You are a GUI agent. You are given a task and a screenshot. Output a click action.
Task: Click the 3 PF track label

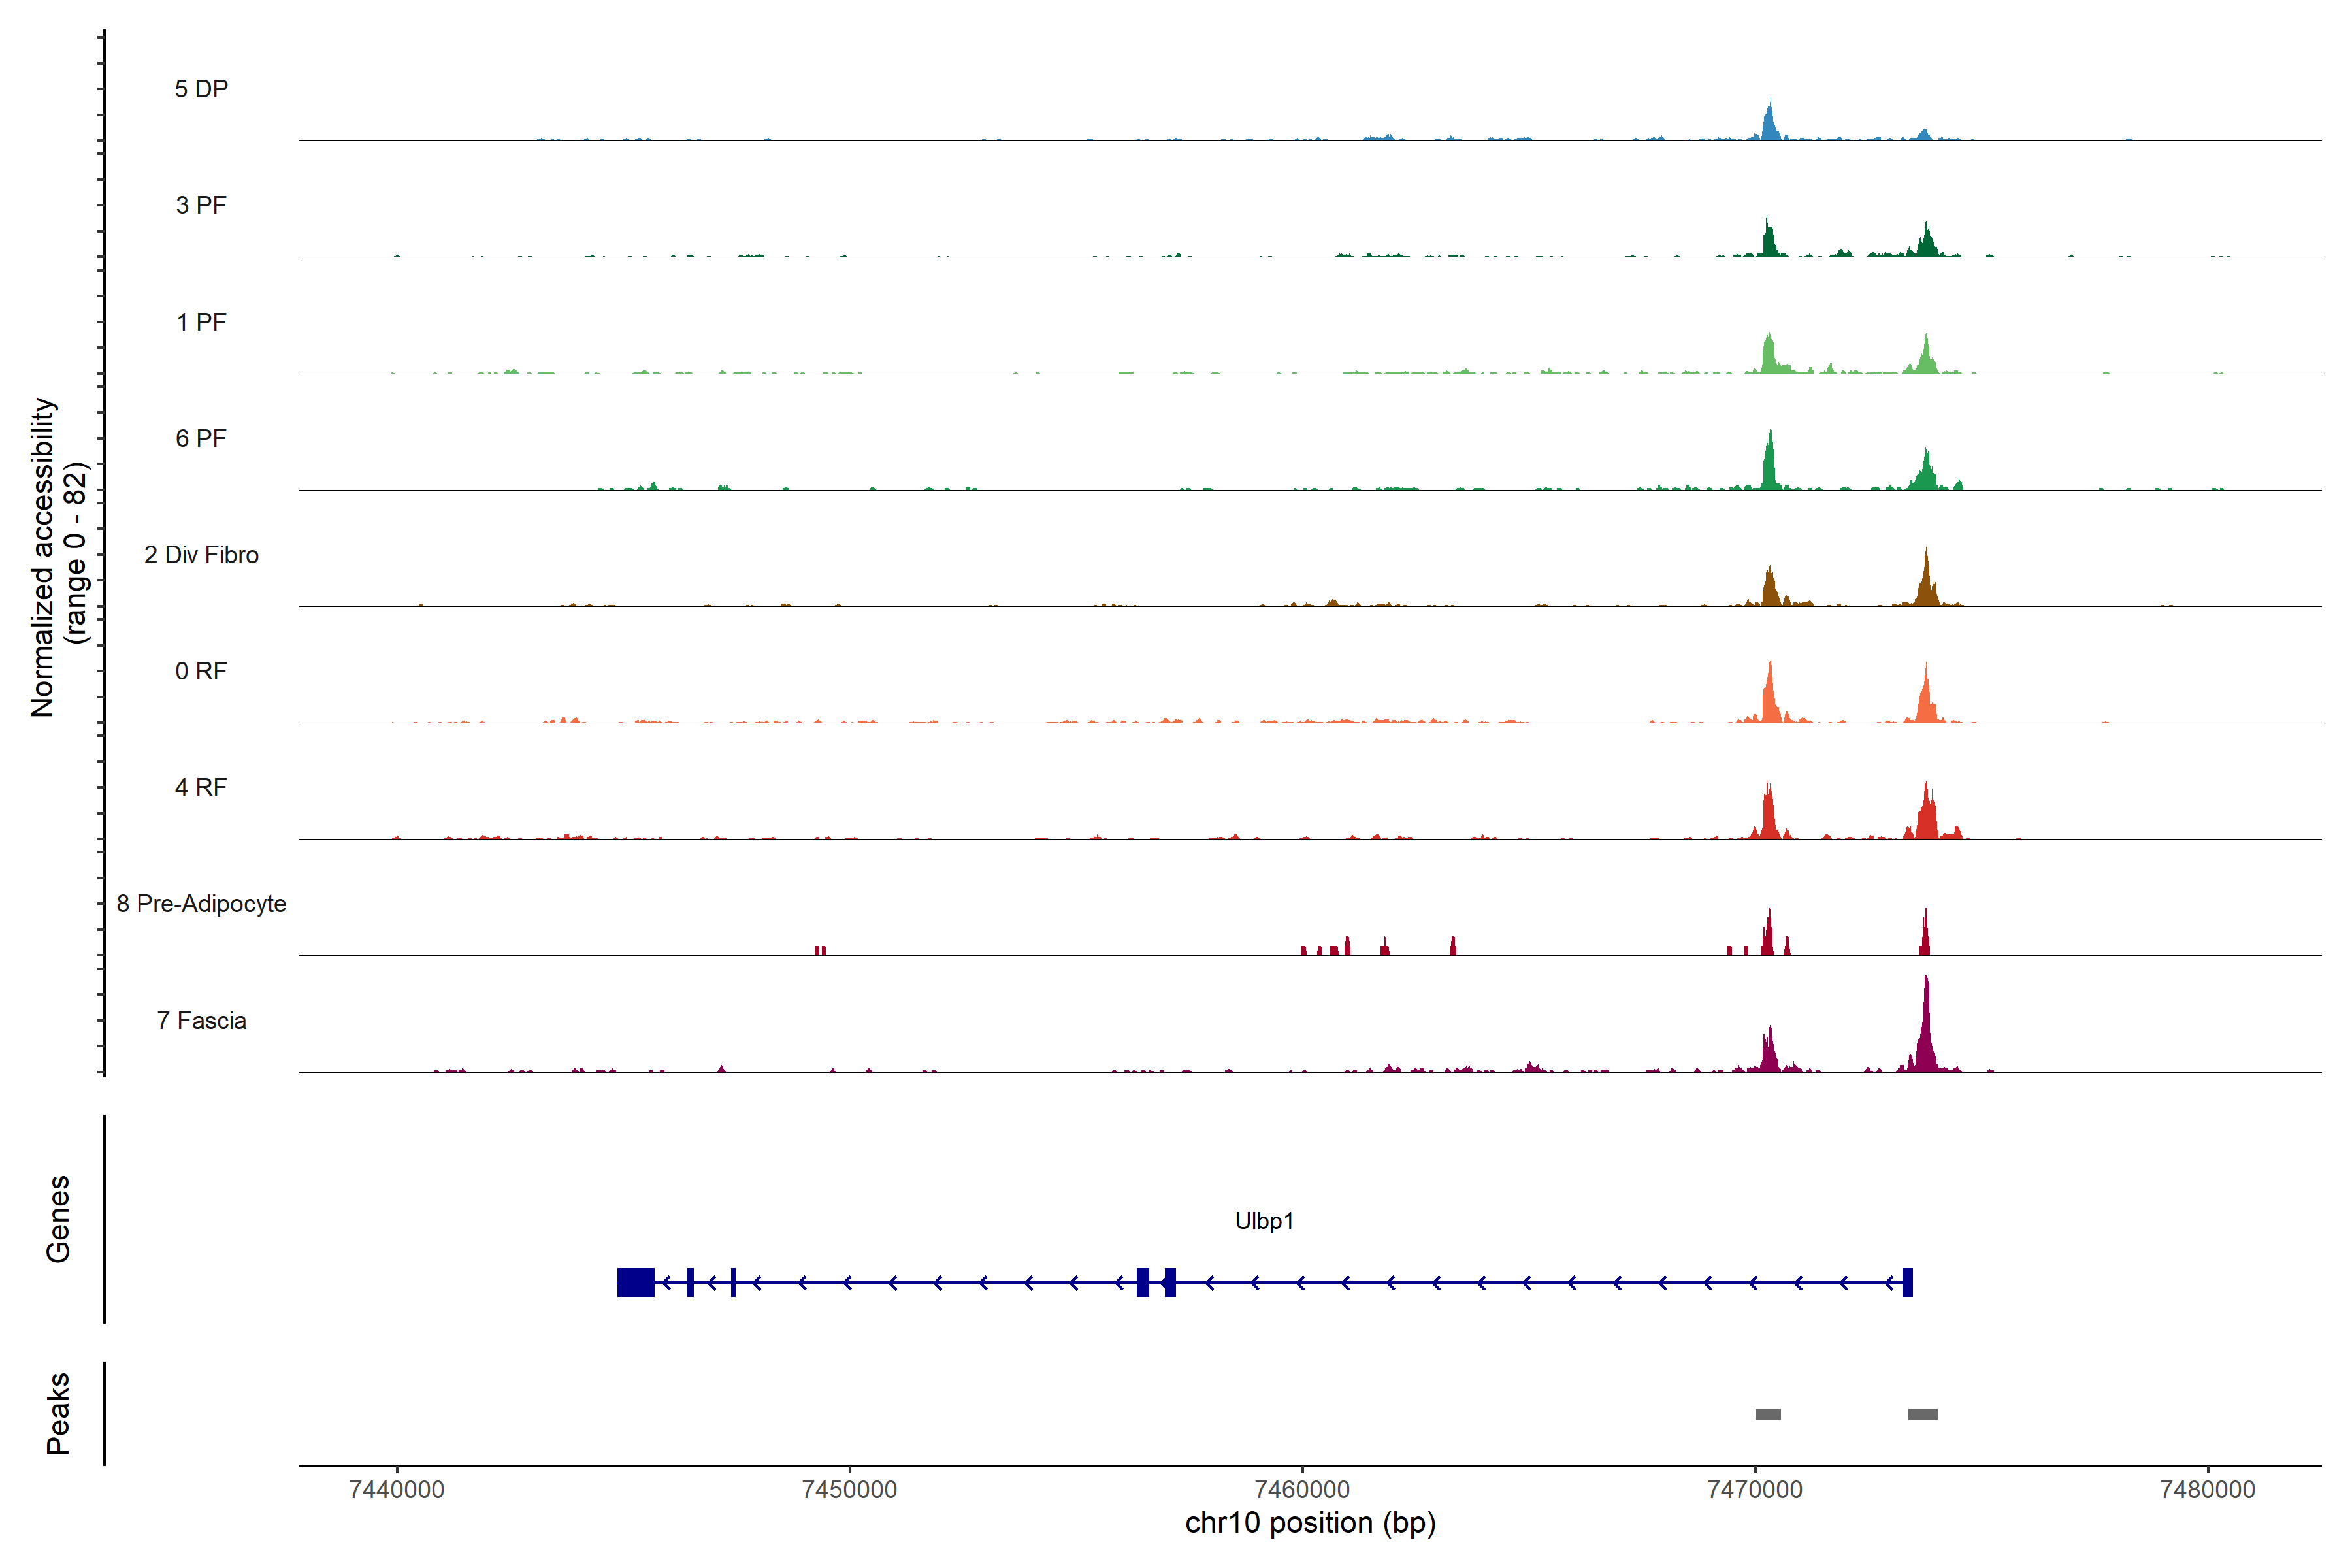tap(201, 205)
